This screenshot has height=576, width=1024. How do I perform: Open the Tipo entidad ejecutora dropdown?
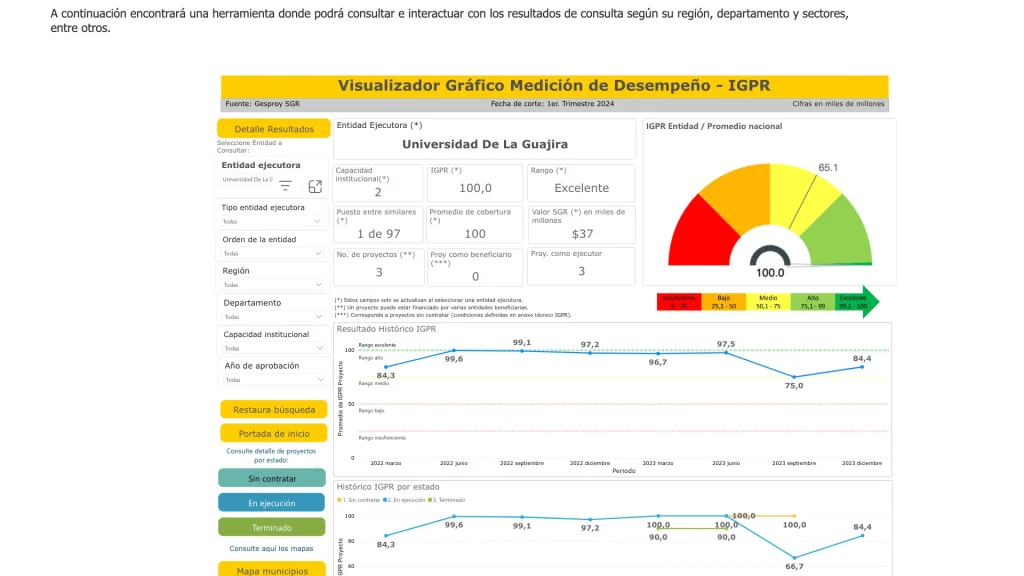coord(272,221)
